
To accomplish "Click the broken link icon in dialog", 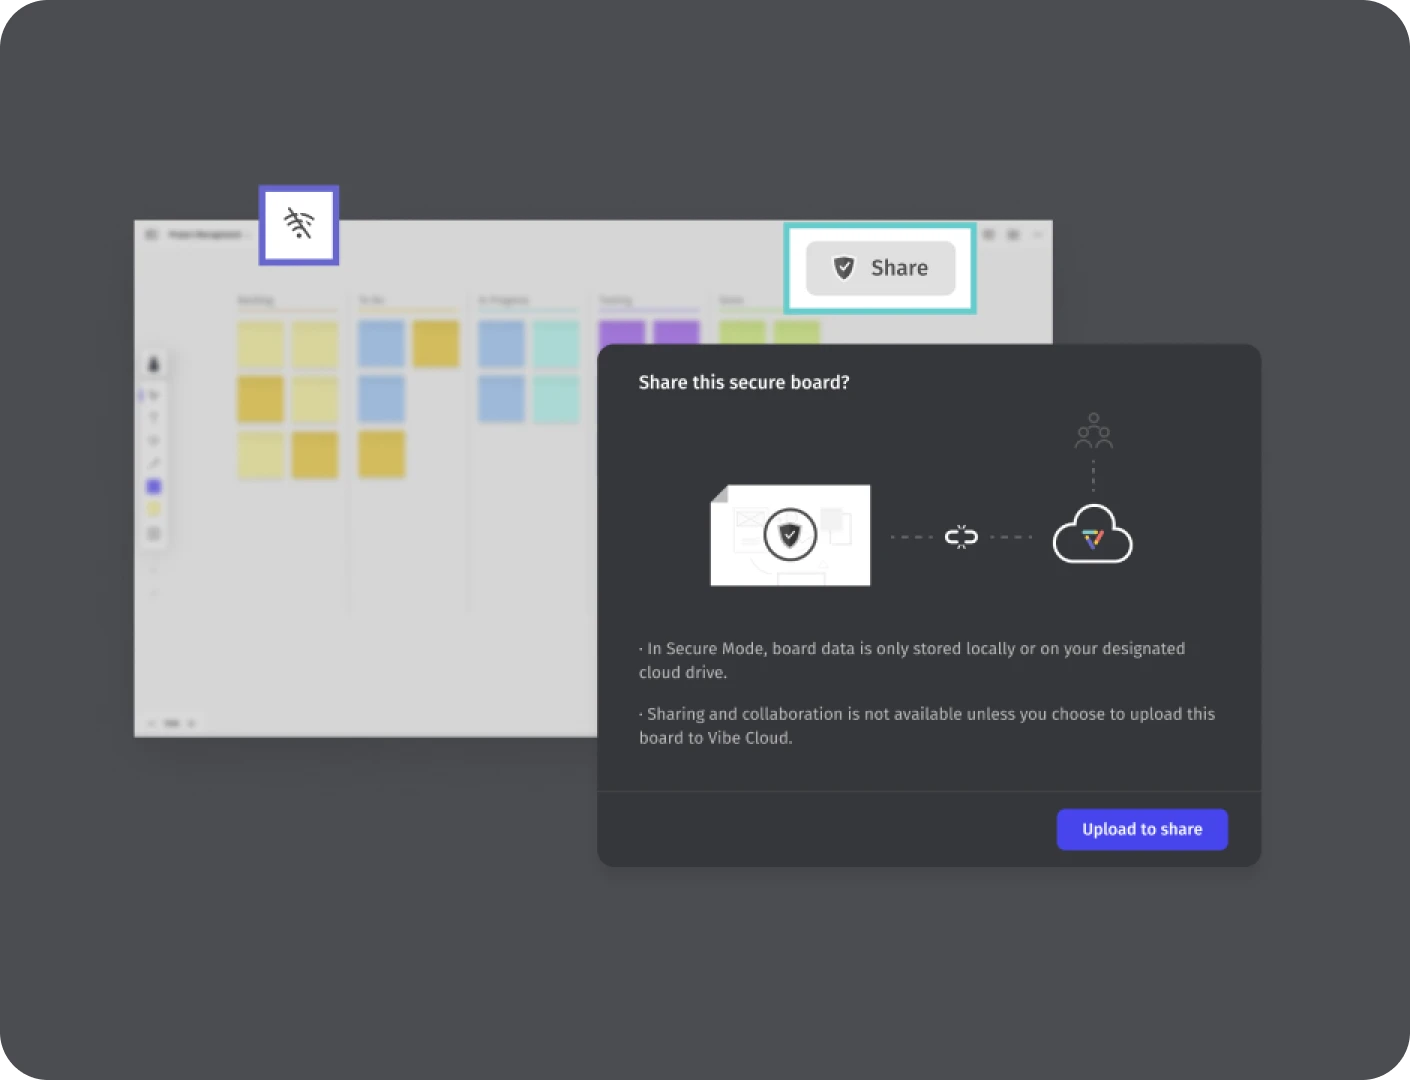I will click(960, 537).
